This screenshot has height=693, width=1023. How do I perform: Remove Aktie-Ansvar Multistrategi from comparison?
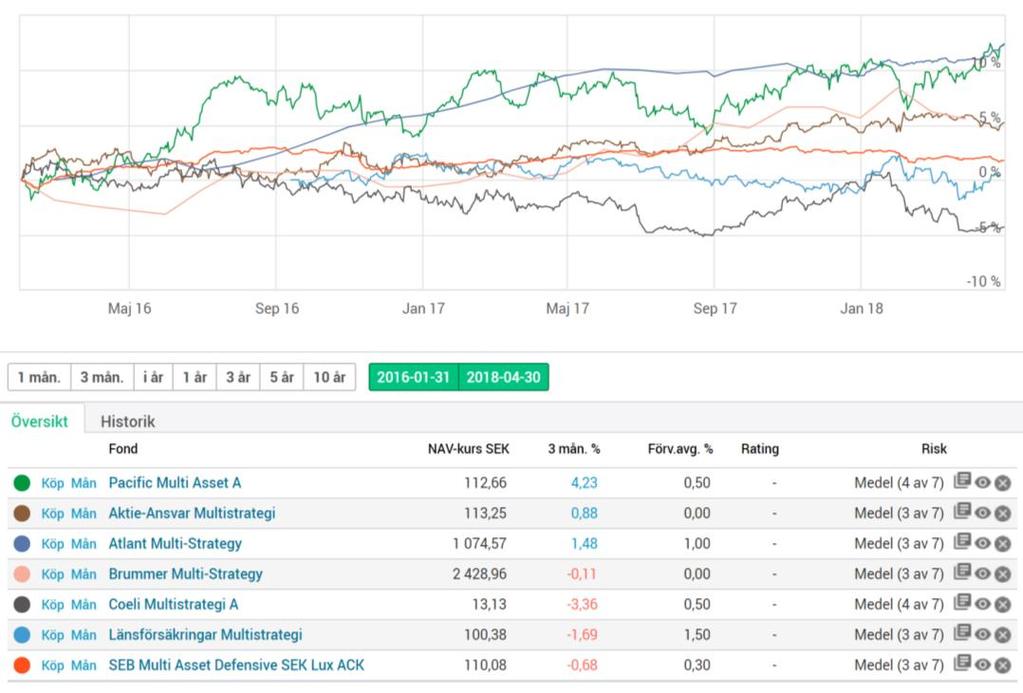click(1003, 514)
